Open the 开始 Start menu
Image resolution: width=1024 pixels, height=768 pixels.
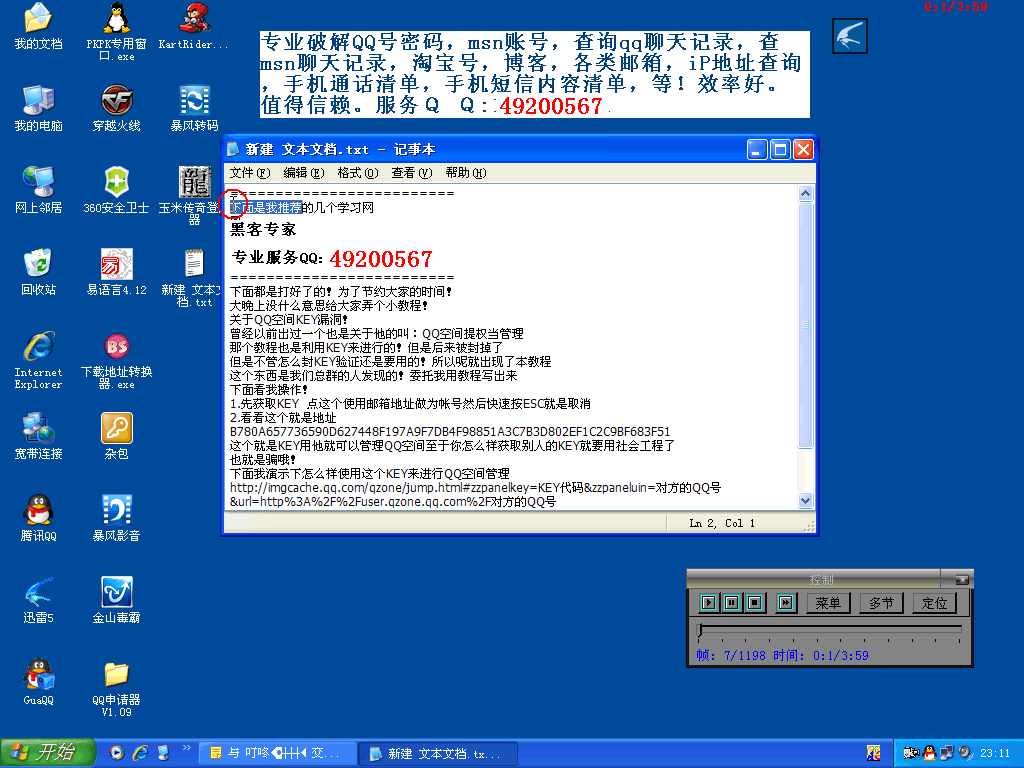click(47, 753)
